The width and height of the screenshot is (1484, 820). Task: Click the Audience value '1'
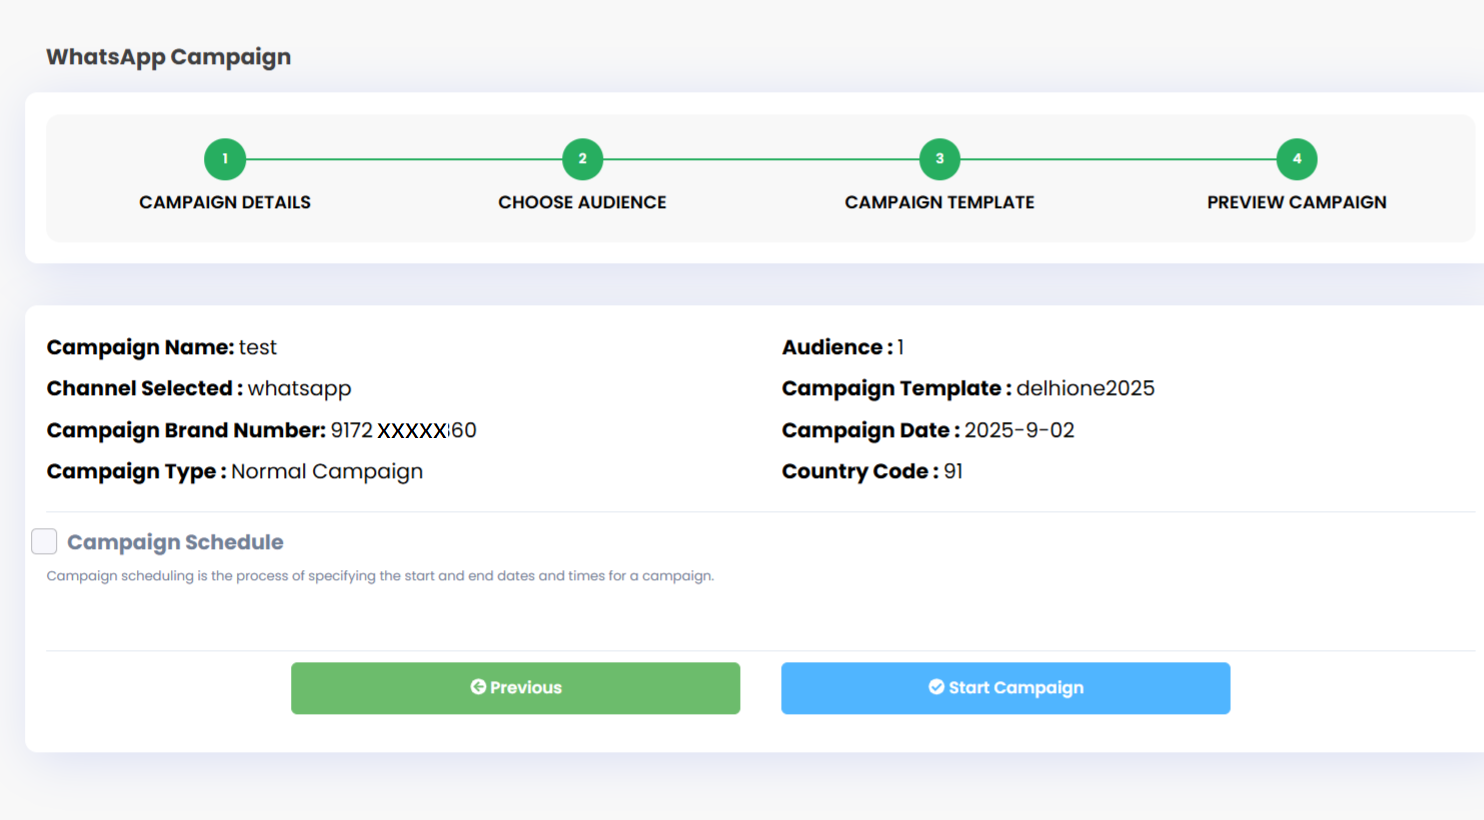coord(901,347)
